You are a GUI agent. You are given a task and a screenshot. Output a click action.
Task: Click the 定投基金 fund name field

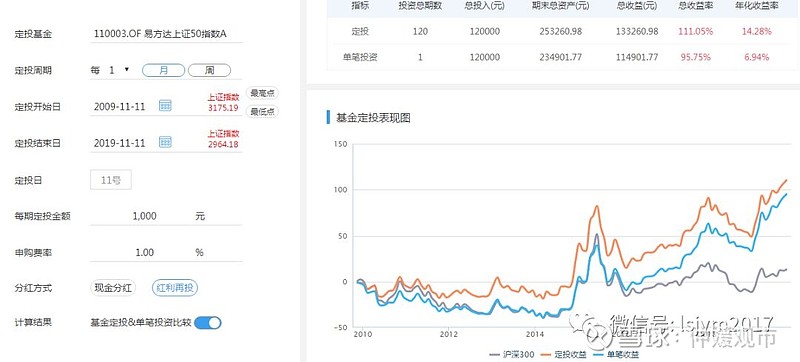tap(166, 34)
